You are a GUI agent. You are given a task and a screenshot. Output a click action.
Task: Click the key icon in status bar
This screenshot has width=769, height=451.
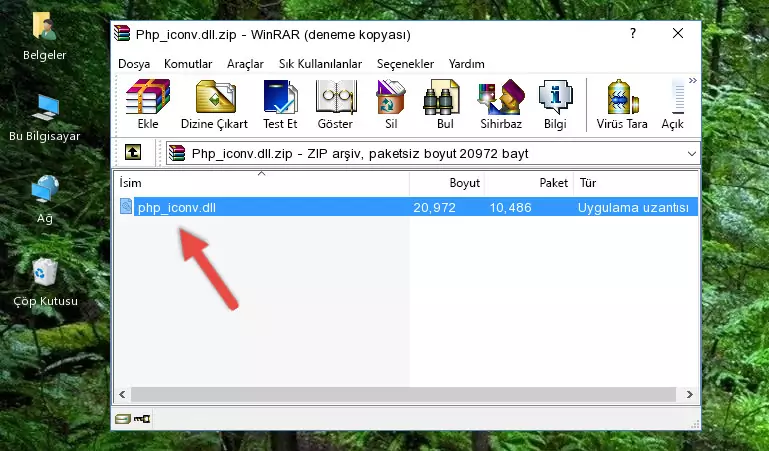click(x=142, y=419)
